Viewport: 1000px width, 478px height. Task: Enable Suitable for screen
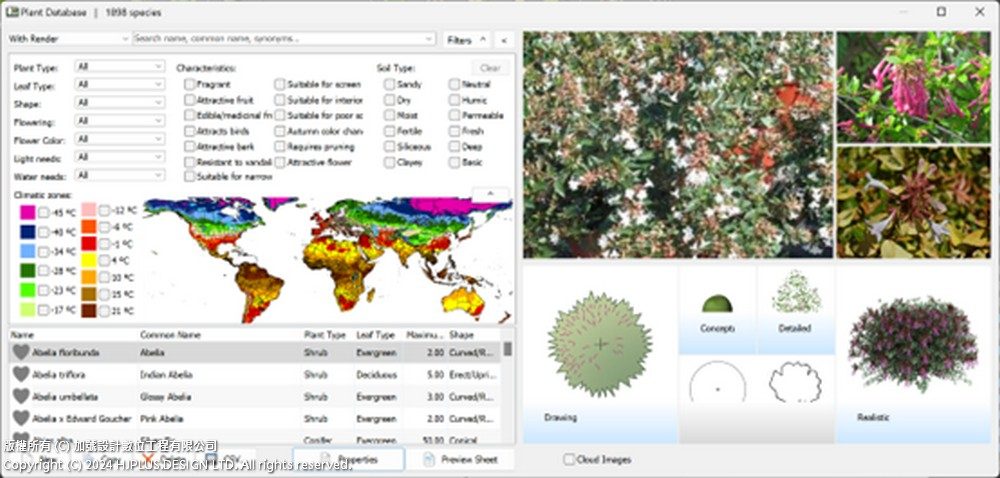[280, 84]
